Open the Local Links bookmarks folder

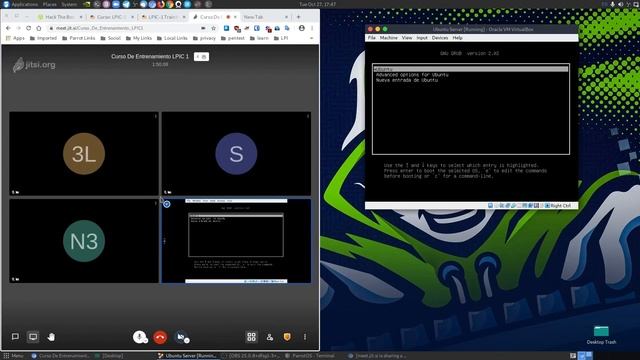tap(172, 38)
